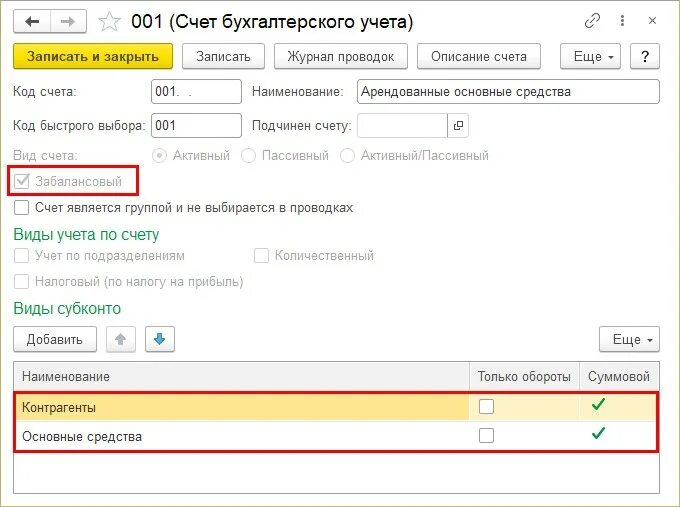This screenshot has width=680, height=507.
Task: Expand the Еще menu above subkonto table
Action: click(629, 339)
